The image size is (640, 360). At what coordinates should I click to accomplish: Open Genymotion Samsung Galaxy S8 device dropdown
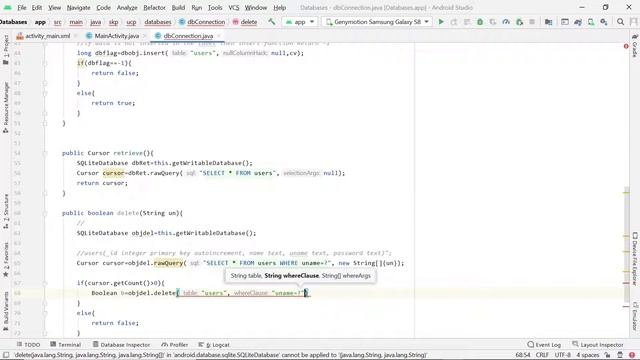click(377, 22)
